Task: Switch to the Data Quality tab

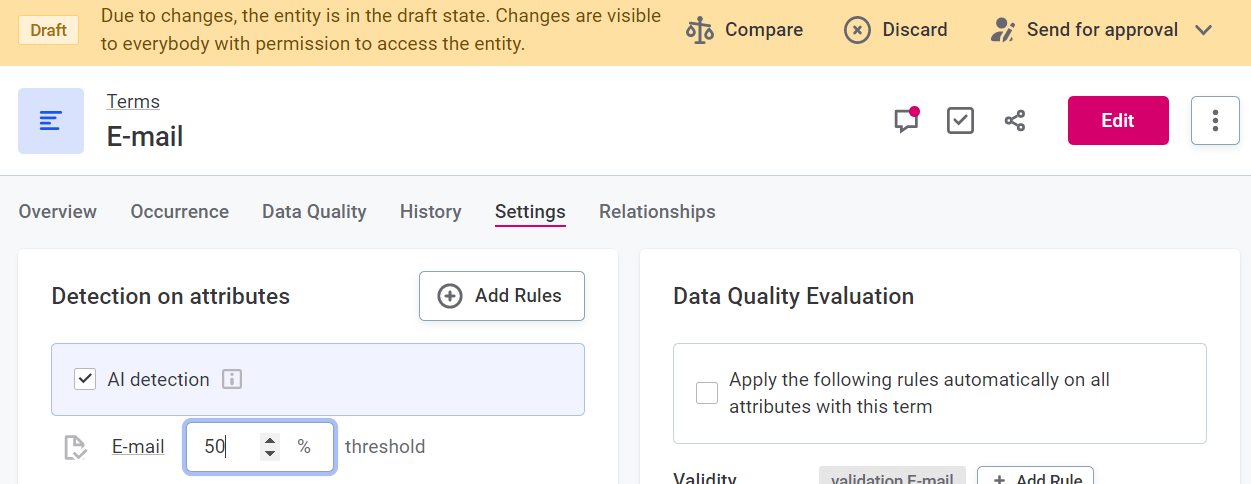Action: (314, 212)
